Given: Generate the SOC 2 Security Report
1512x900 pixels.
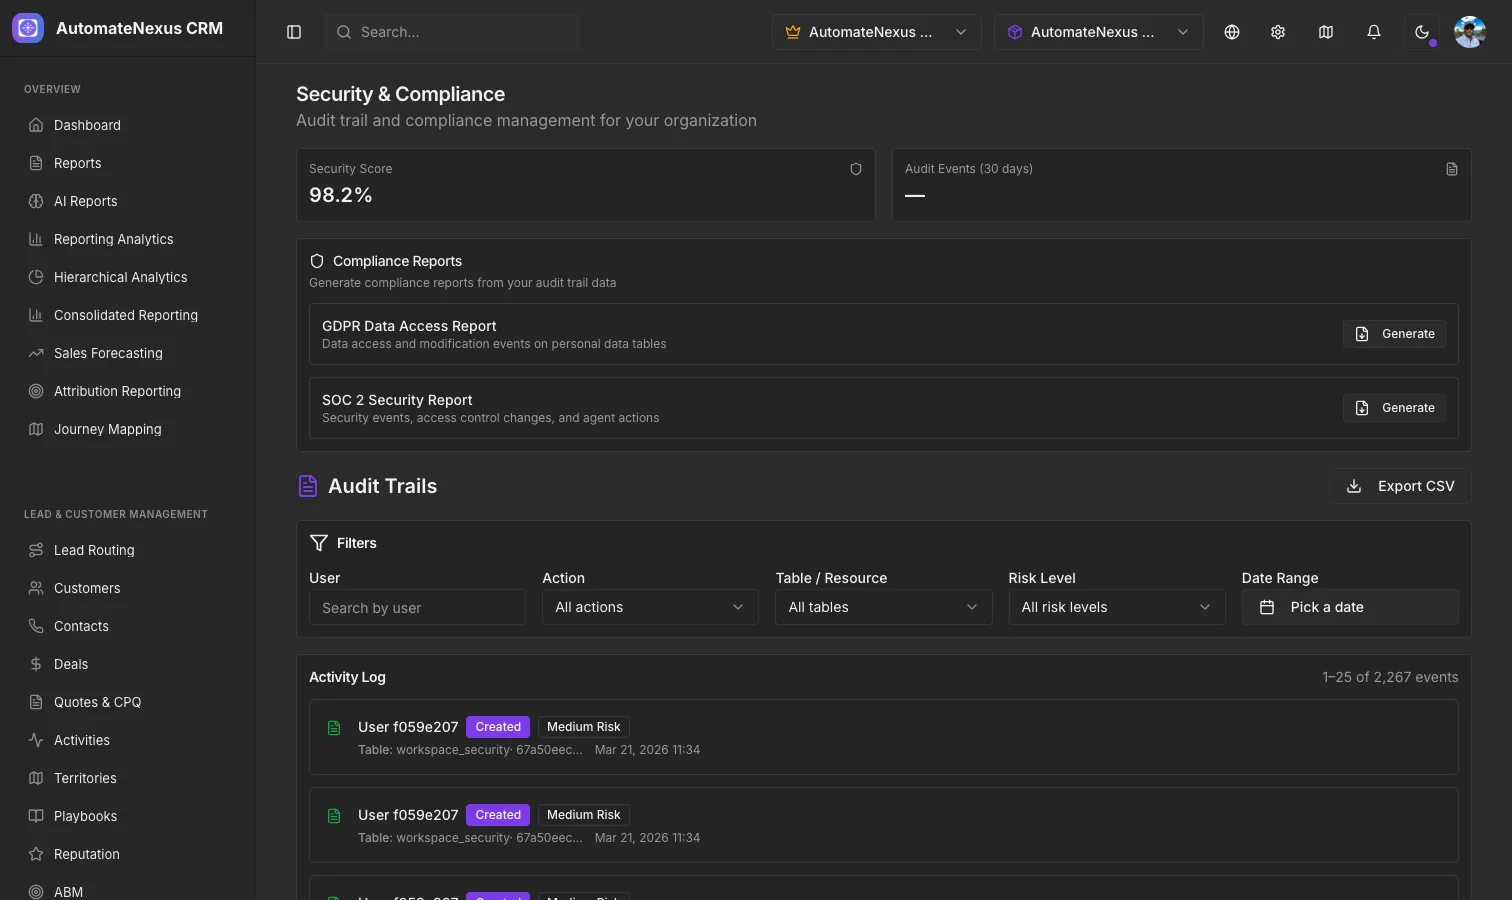Looking at the screenshot, I should [1394, 408].
